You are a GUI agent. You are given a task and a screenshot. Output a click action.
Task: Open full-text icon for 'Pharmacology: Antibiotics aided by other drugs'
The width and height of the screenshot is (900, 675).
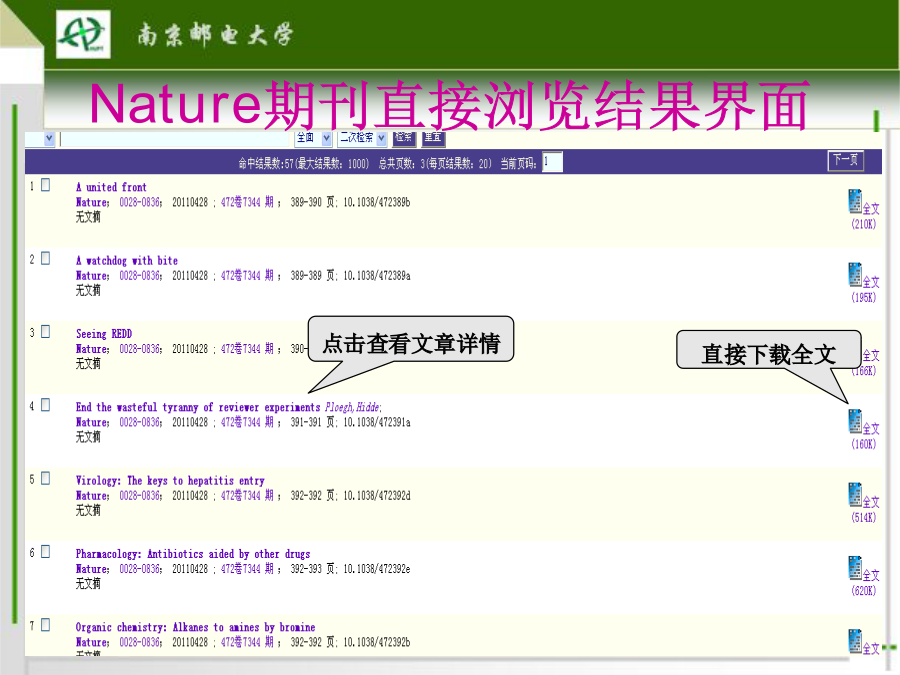point(855,568)
